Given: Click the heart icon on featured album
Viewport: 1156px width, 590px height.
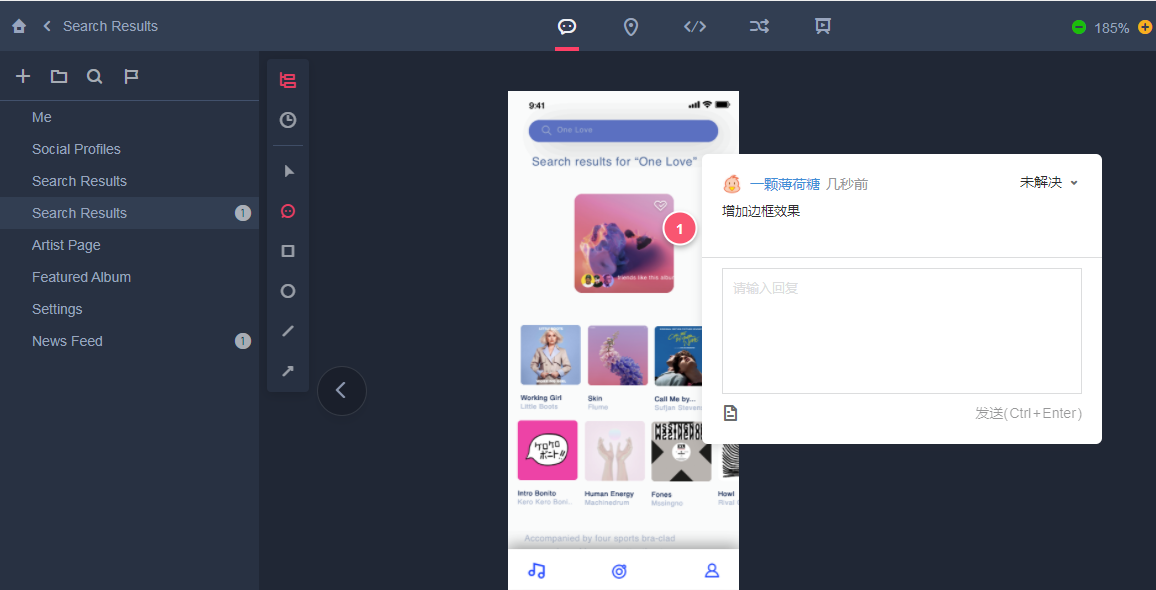Looking at the screenshot, I should coord(660,206).
